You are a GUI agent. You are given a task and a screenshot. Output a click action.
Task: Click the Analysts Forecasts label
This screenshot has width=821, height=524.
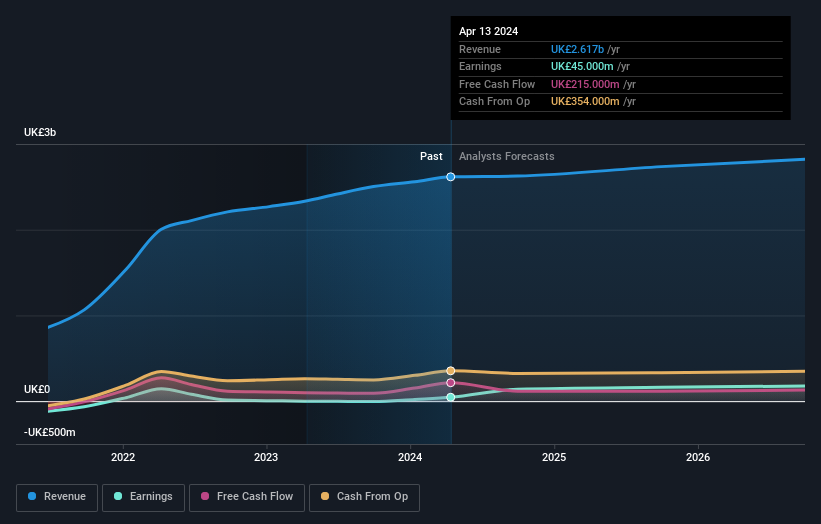click(507, 157)
